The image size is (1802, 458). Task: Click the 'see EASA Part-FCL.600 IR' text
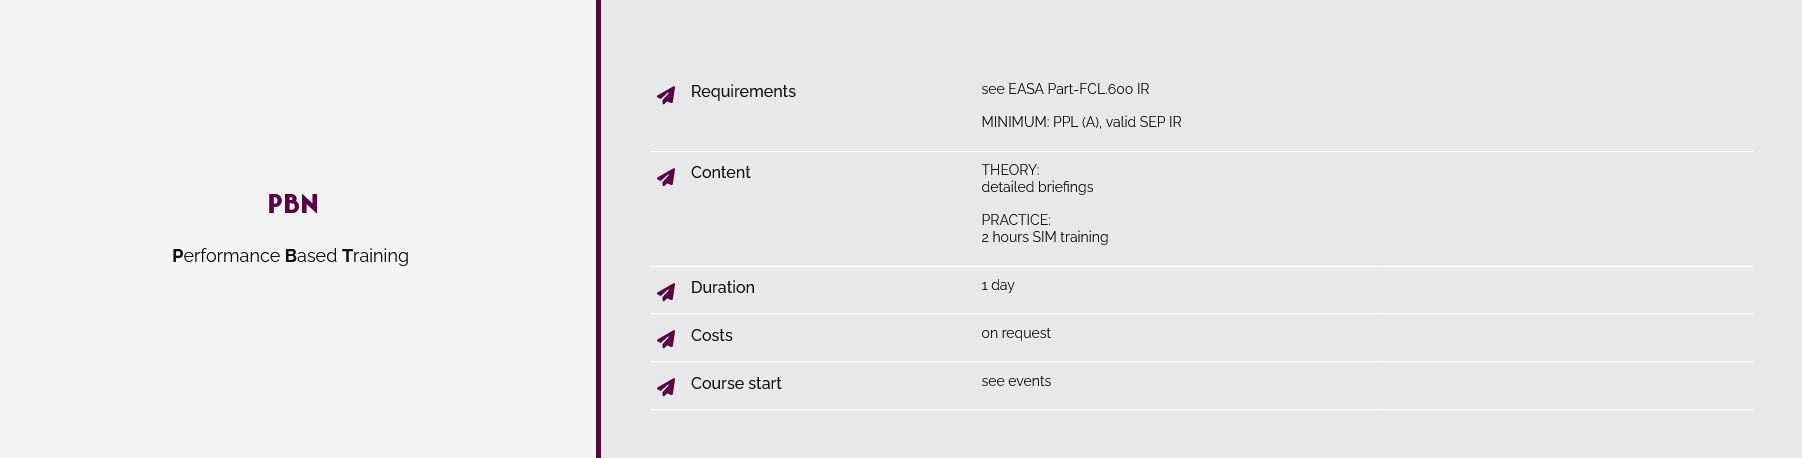click(x=1065, y=89)
